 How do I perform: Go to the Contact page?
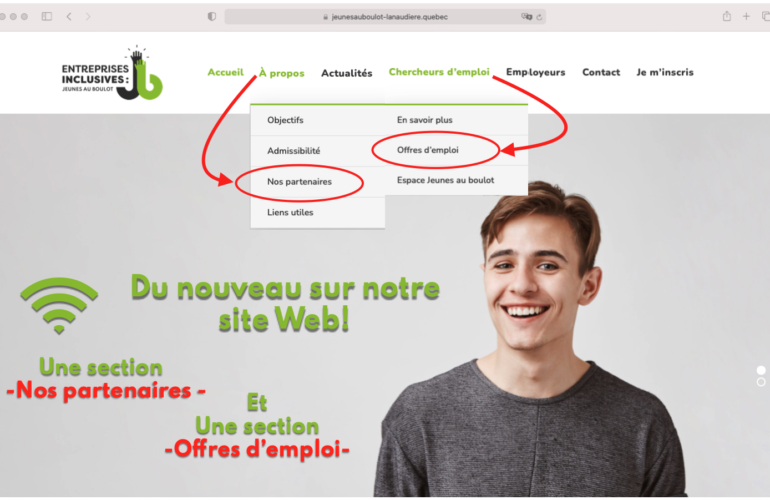click(x=601, y=72)
